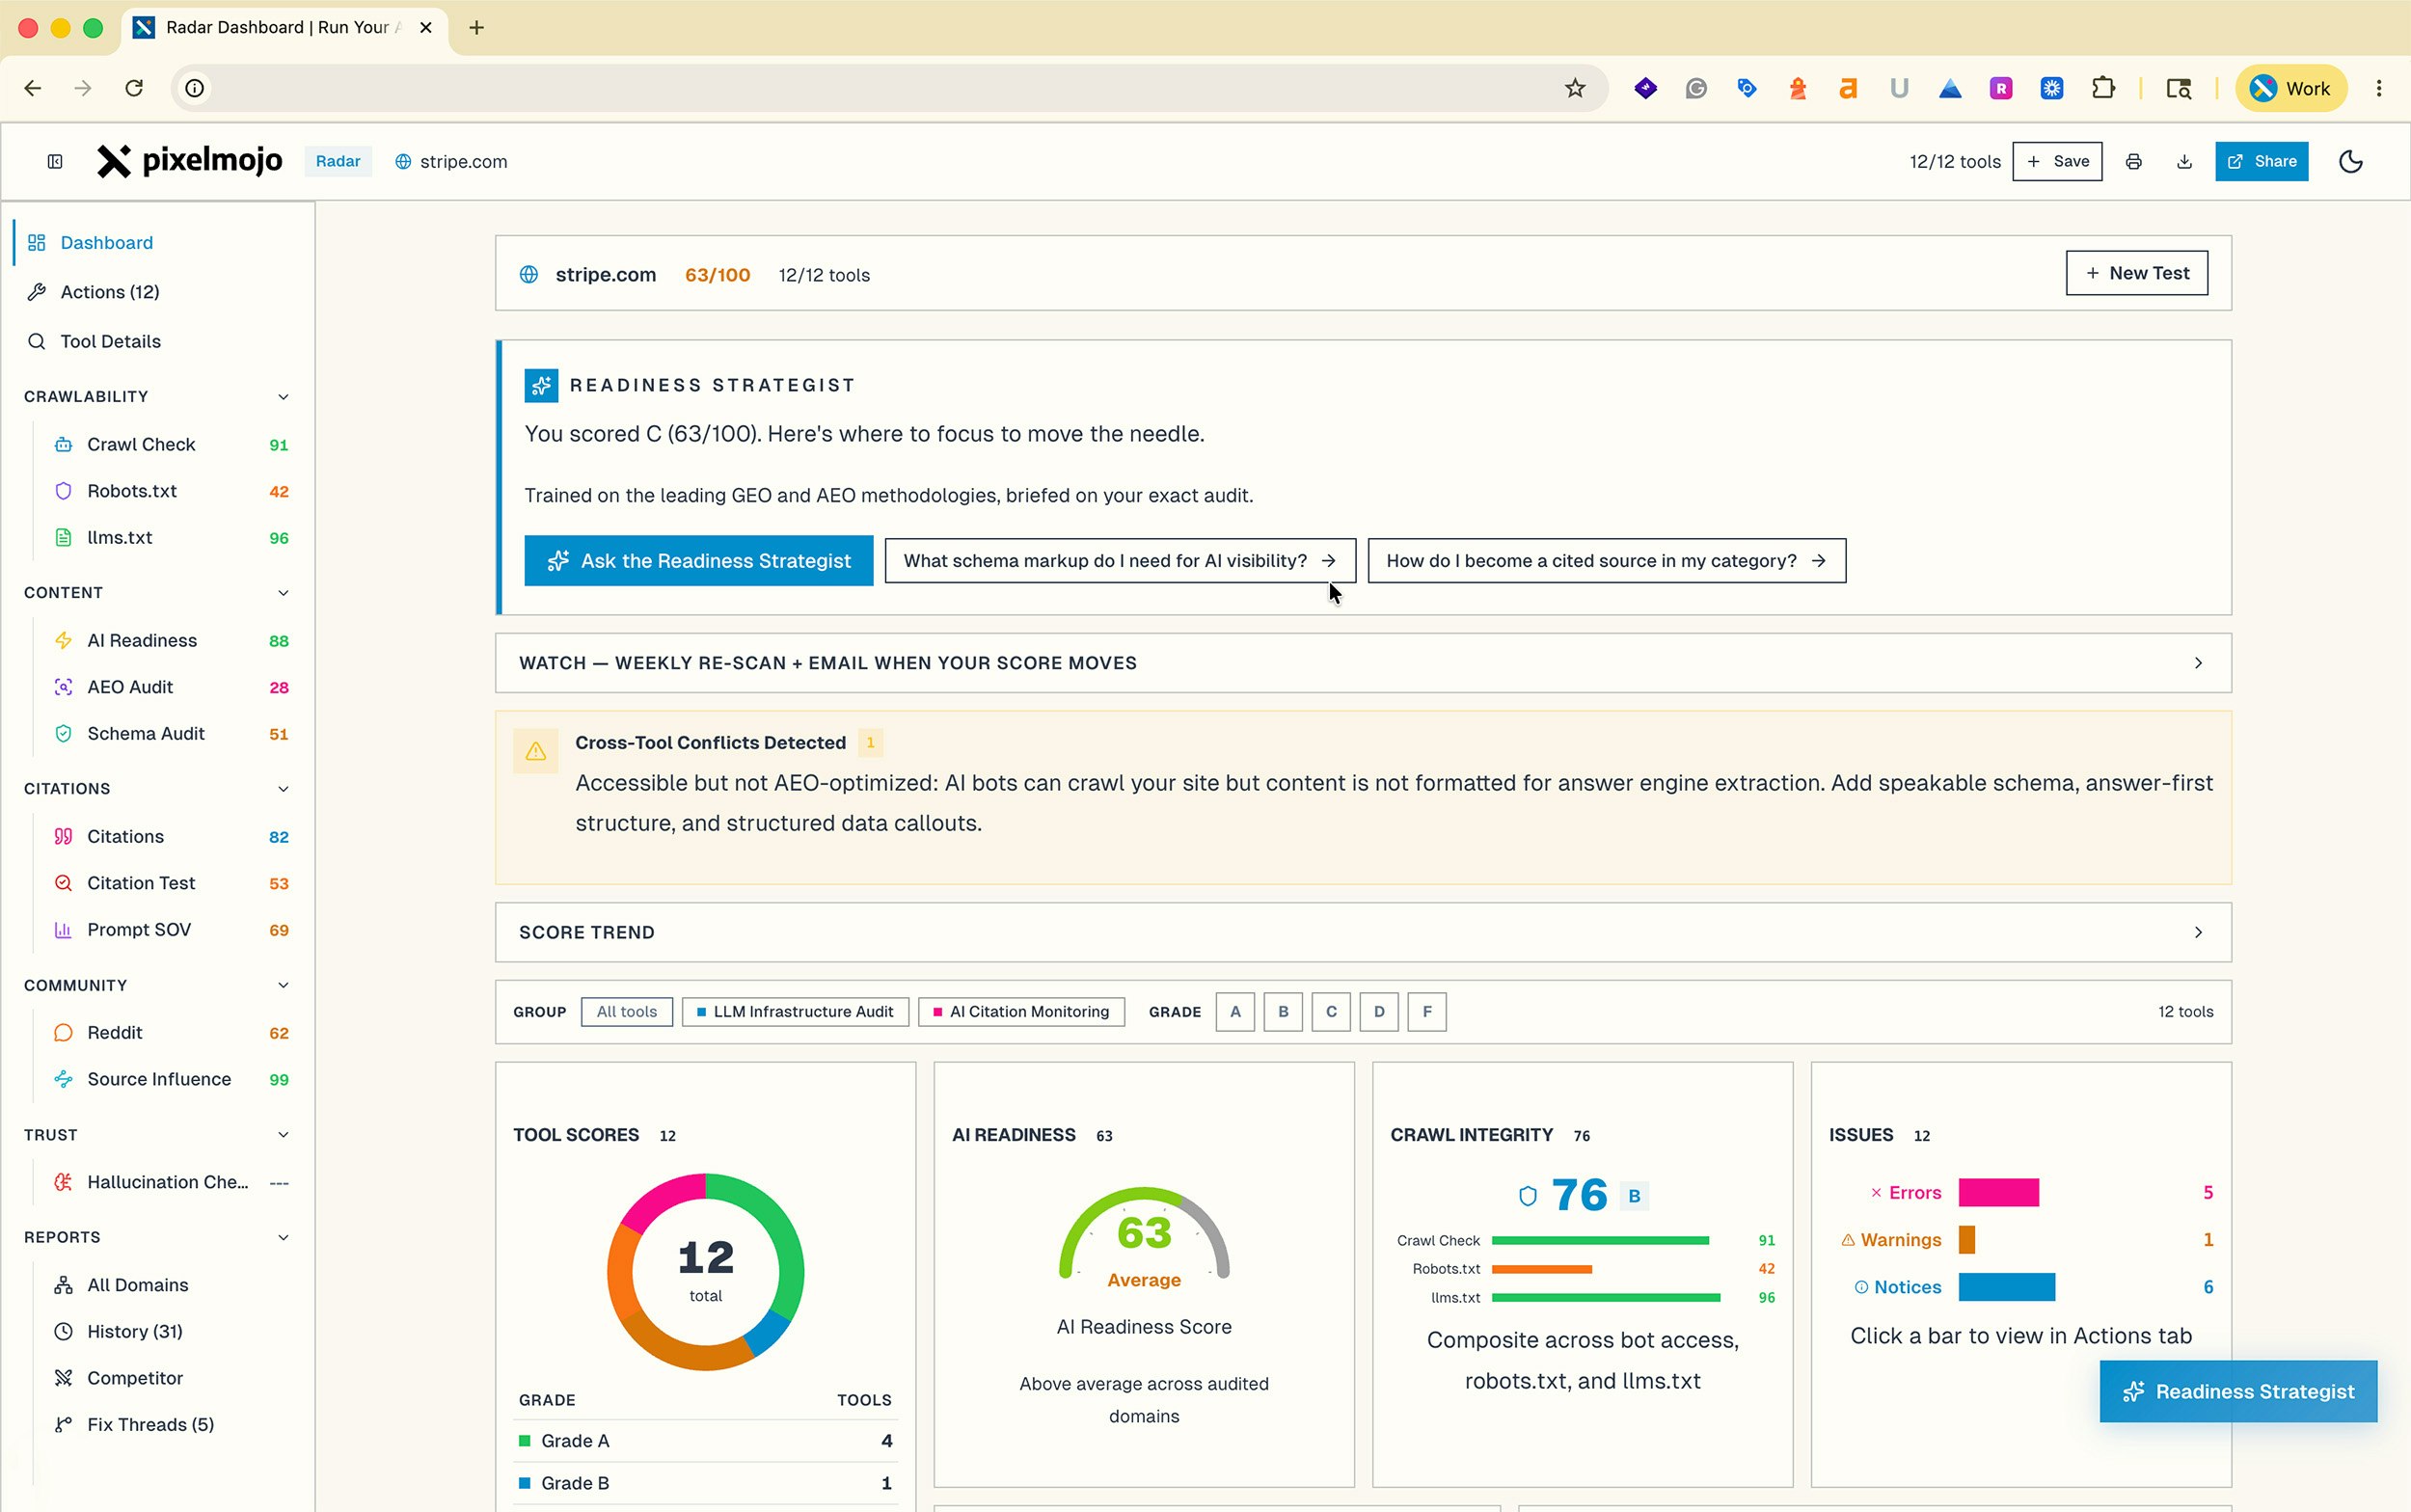2411x1512 pixels.
Task: Click the New Test button
Action: tap(2137, 274)
